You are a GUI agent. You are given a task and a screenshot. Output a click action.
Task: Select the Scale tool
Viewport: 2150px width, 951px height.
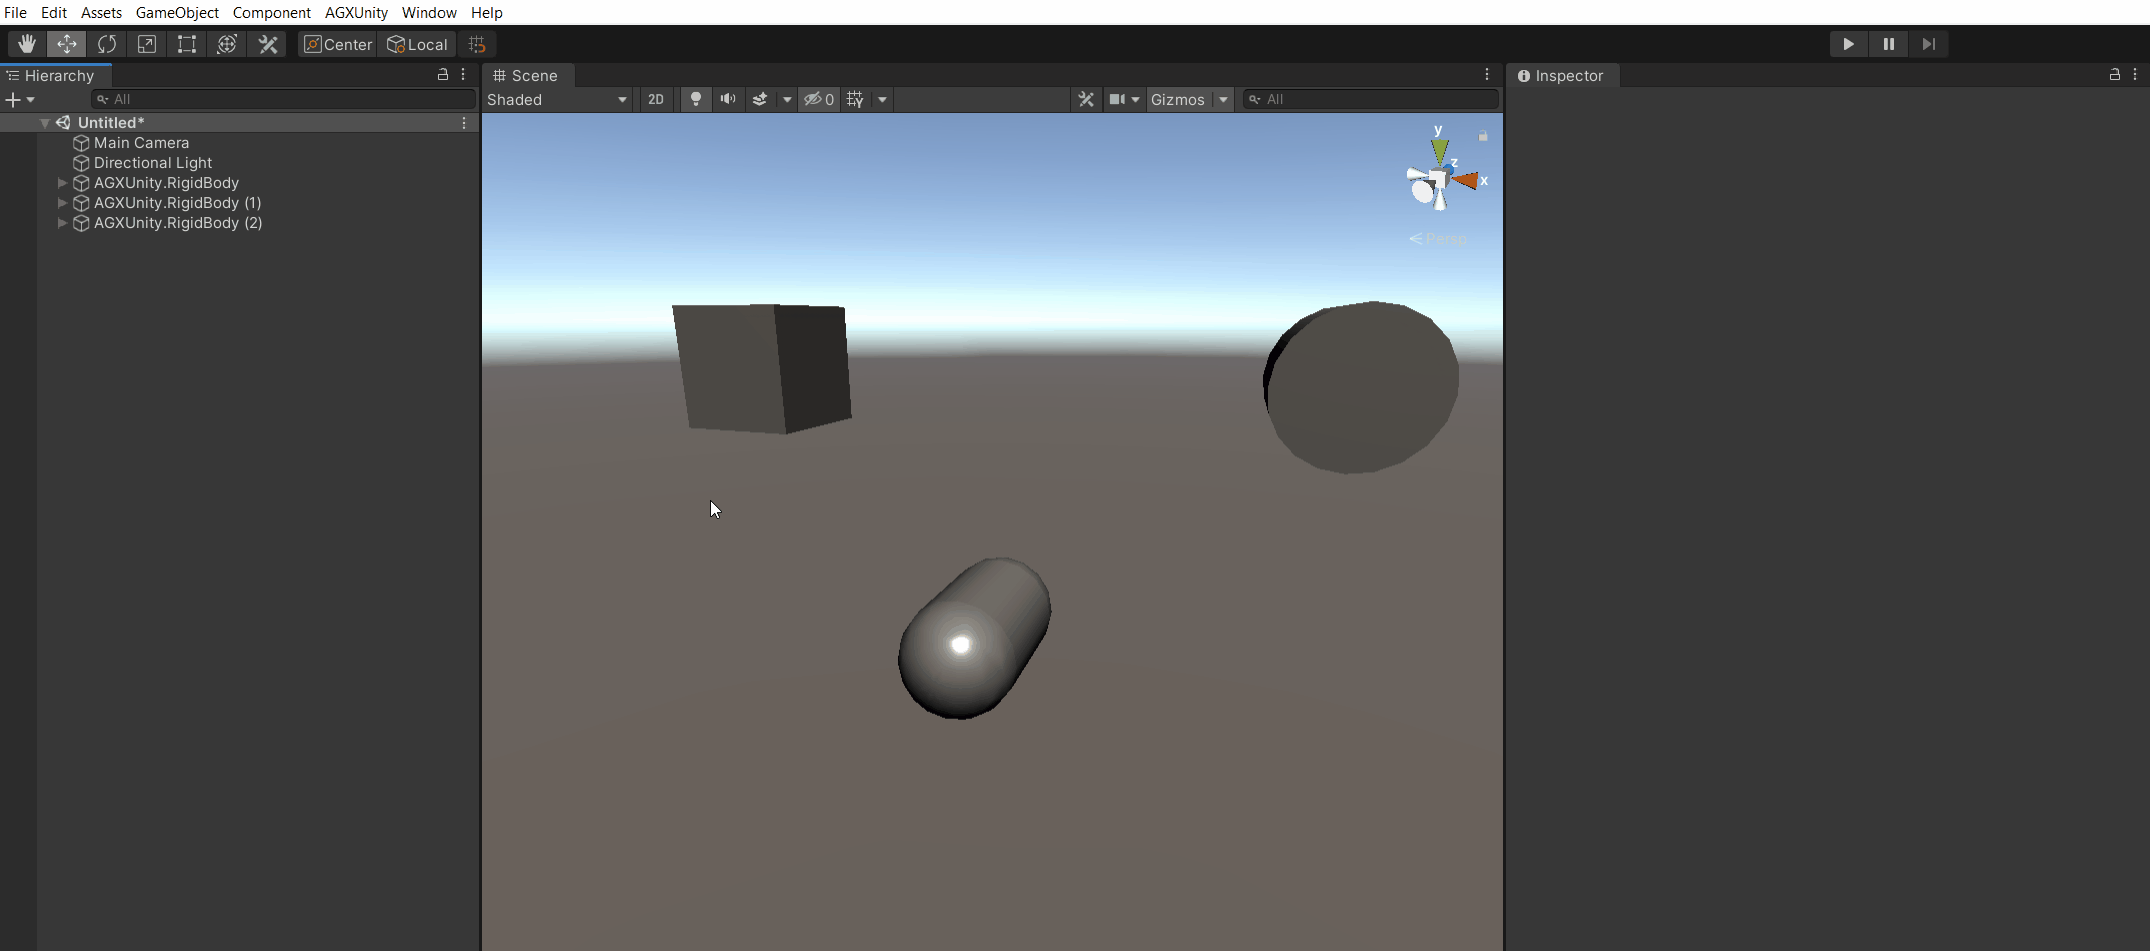(x=146, y=44)
